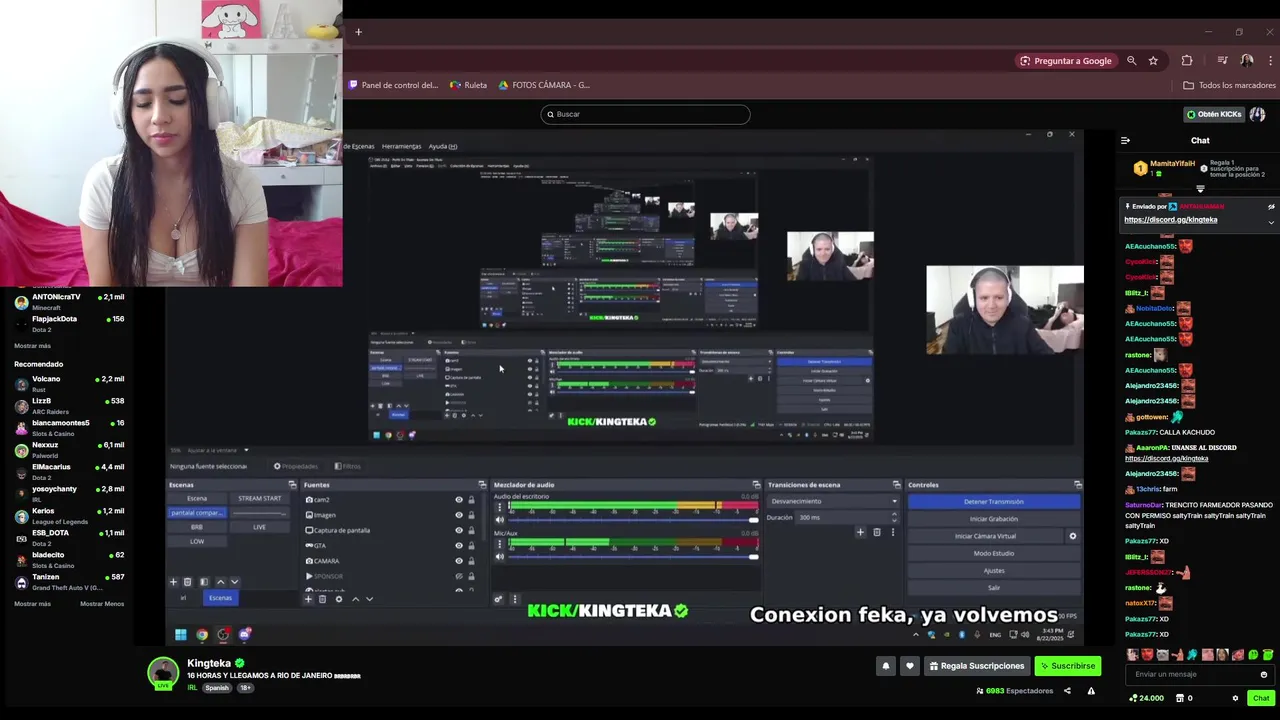Open chat settings gear icon
1280x720 pixels.
1235,698
